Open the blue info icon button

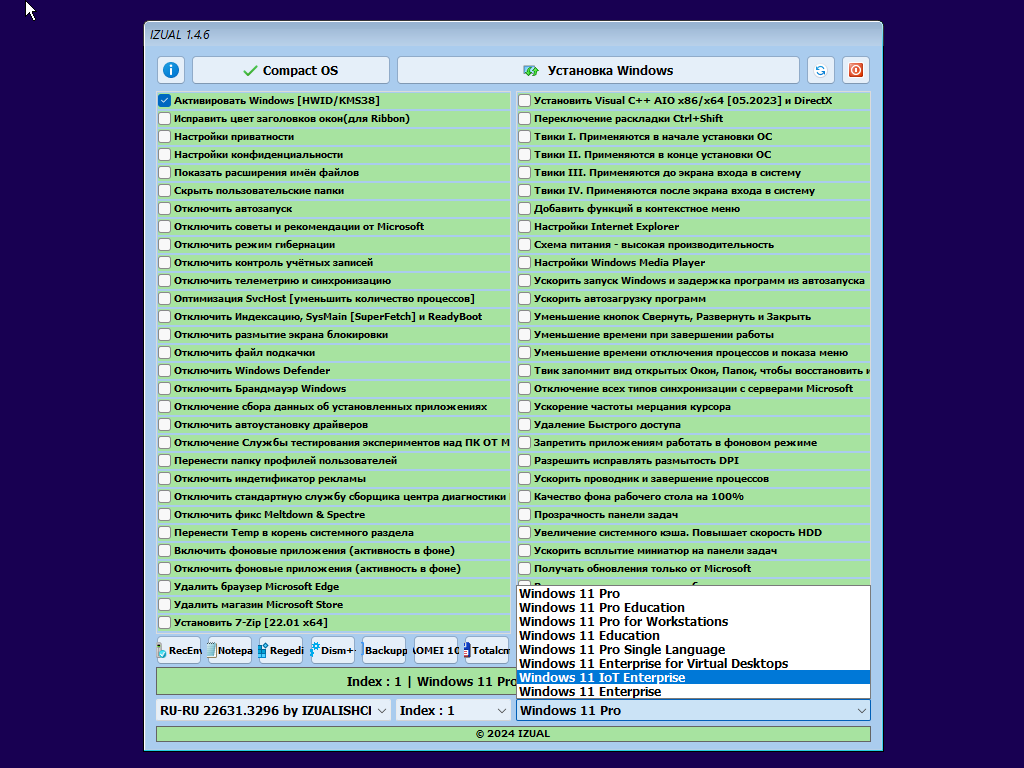(171, 70)
